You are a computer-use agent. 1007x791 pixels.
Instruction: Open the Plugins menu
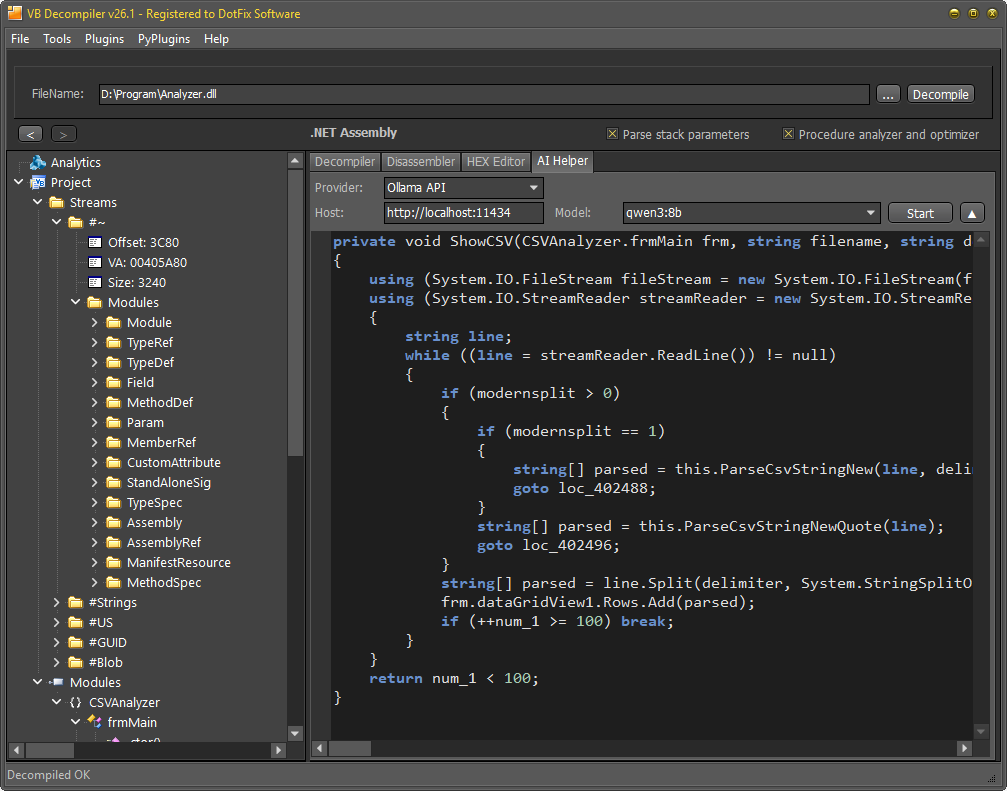click(105, 39)
